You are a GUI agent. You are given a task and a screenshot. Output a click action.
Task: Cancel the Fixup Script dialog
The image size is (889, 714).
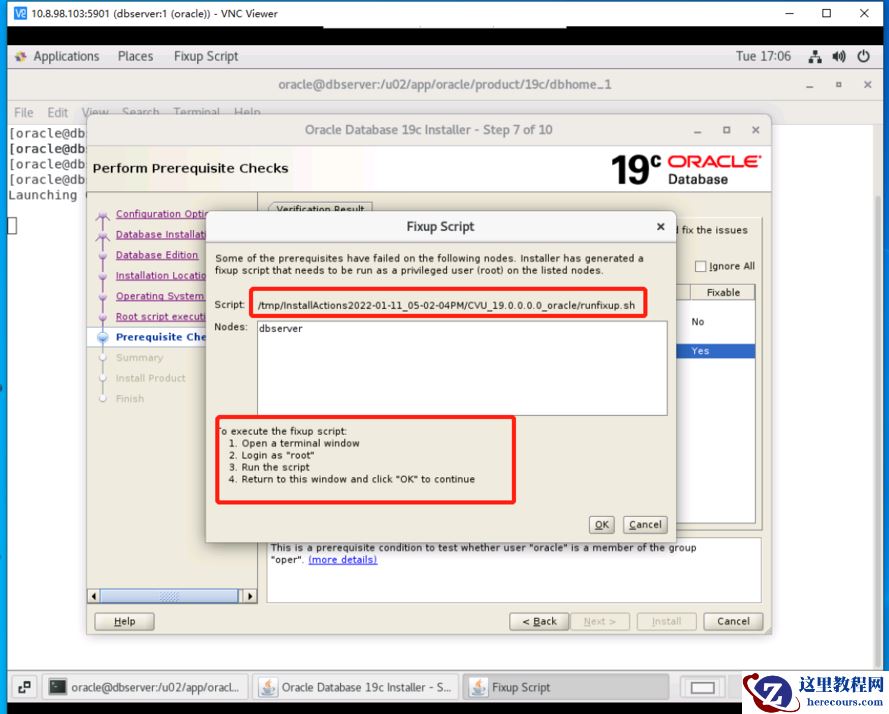[645, 525]
